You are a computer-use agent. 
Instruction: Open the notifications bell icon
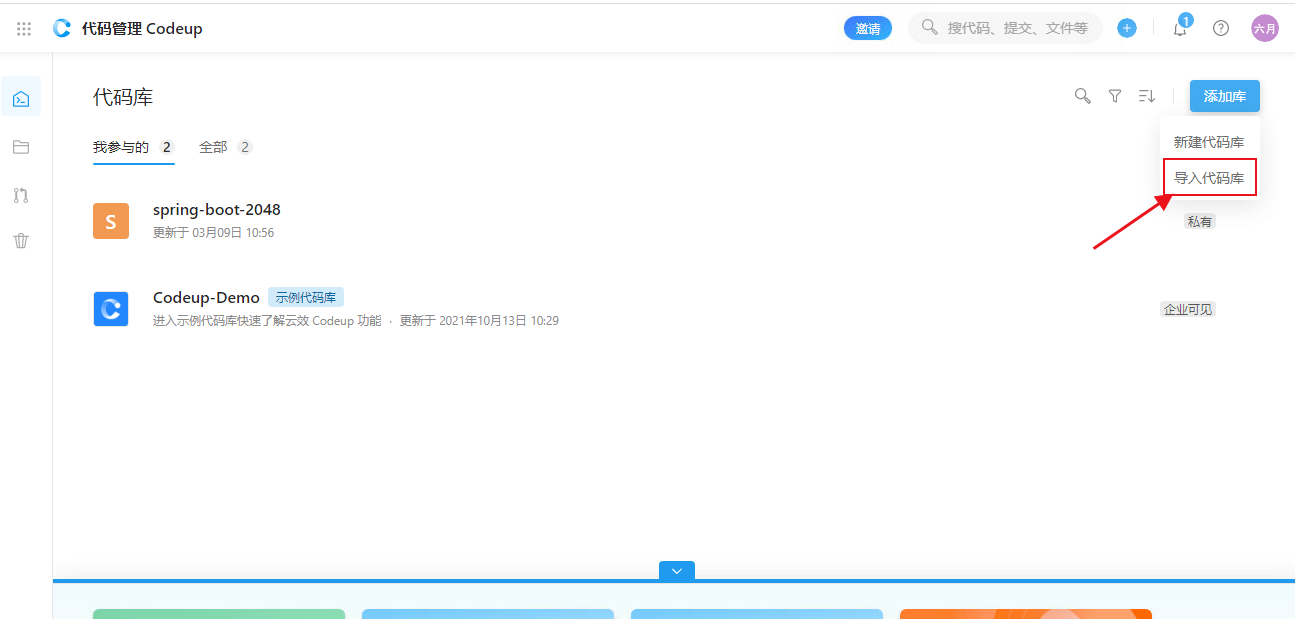tap(1180, 28)
